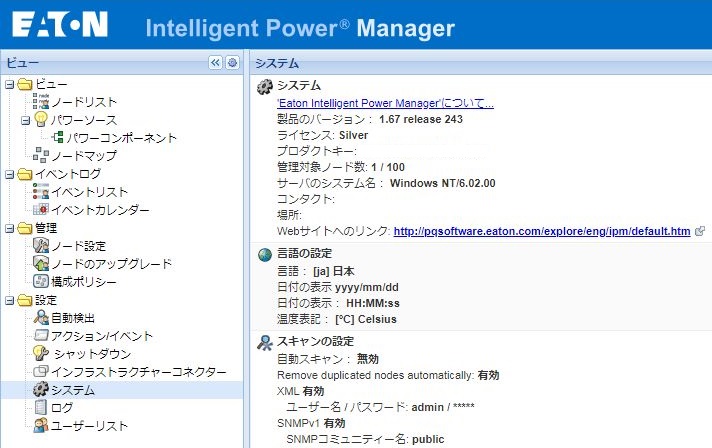The width and height of the screenshot is (712, 448).
Task: Open the 構成ポリシー item
Action: pyautogui.click(x=84, y=282)
